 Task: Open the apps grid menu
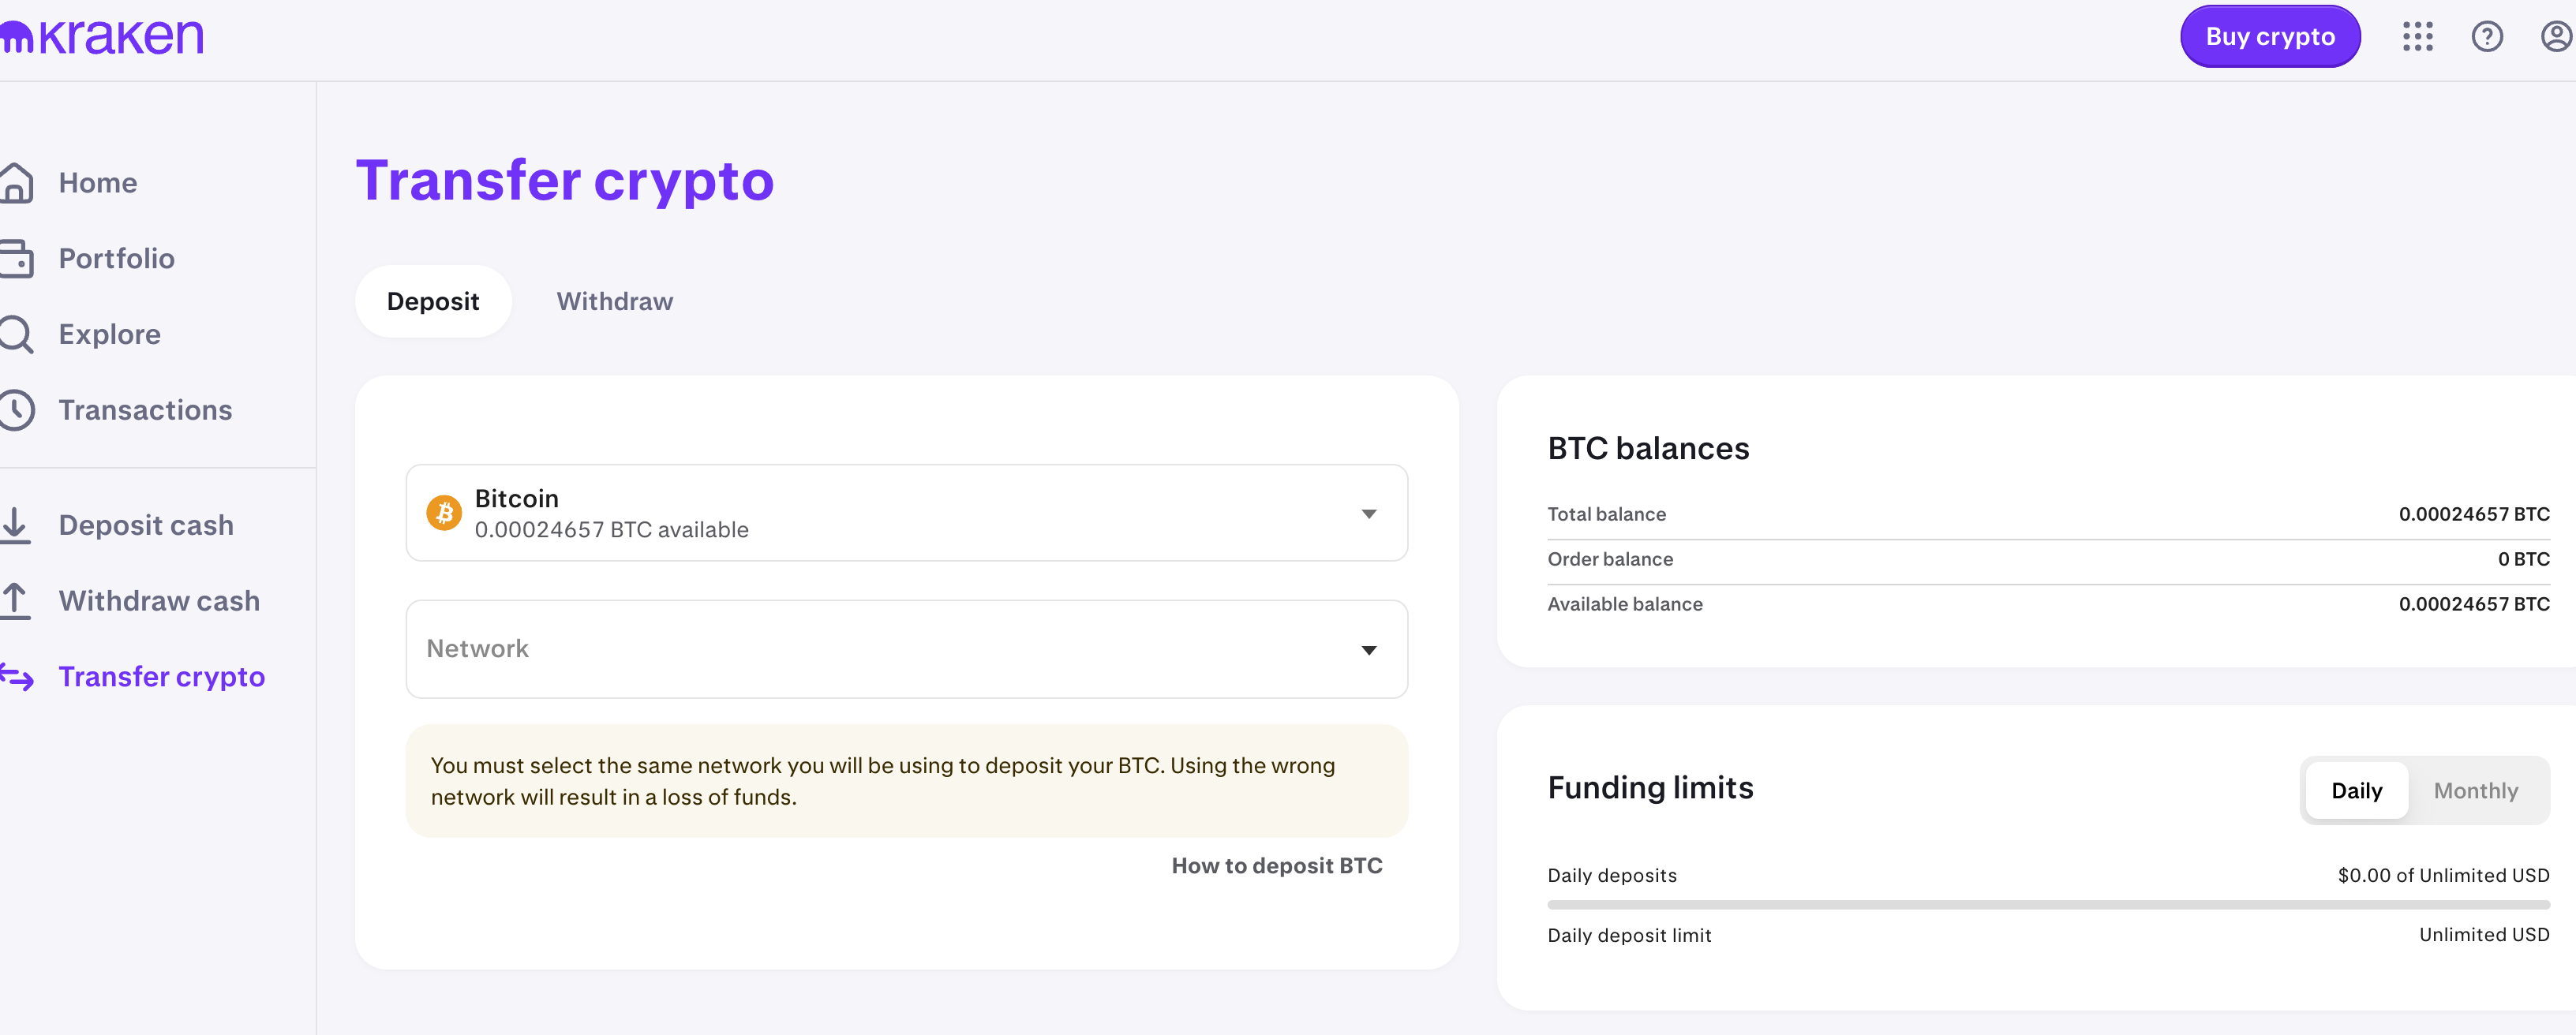tap(2417, 37)
